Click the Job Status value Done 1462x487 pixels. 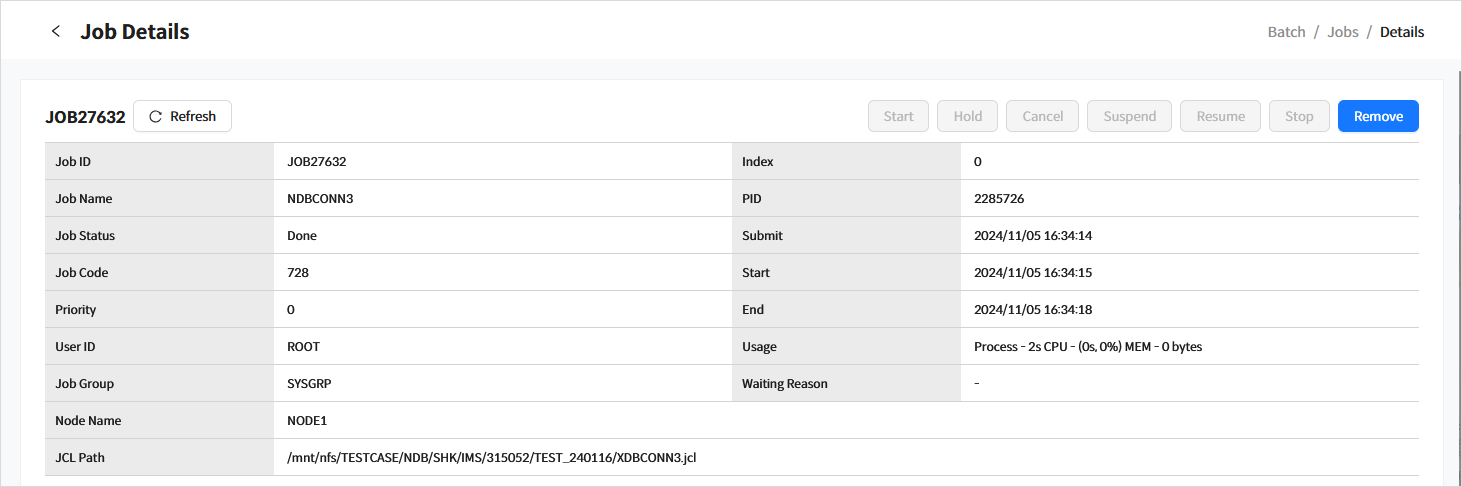tap(302, 236)
